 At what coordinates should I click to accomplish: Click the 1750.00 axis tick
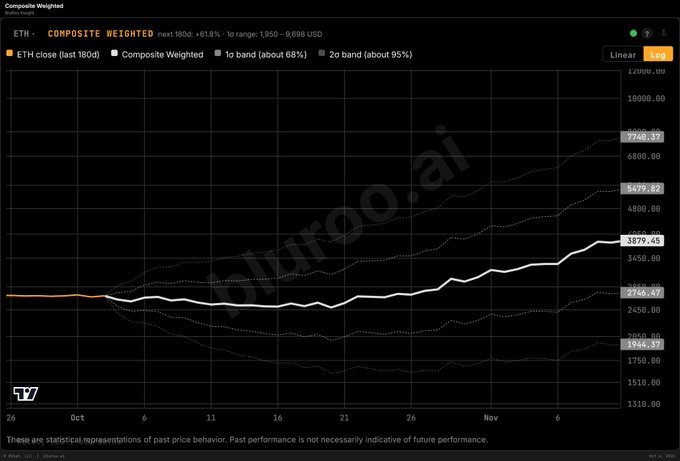pyautogui.click(x=644, y=360)
